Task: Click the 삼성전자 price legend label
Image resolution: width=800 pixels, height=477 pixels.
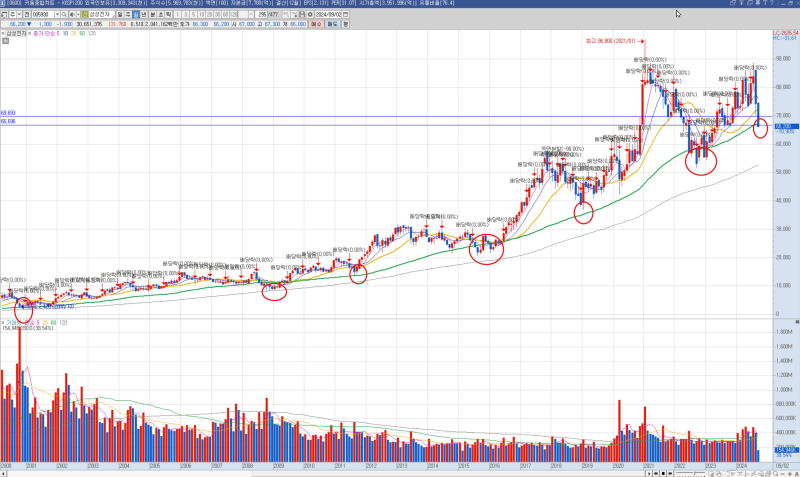Action: (x=18, y=33)
